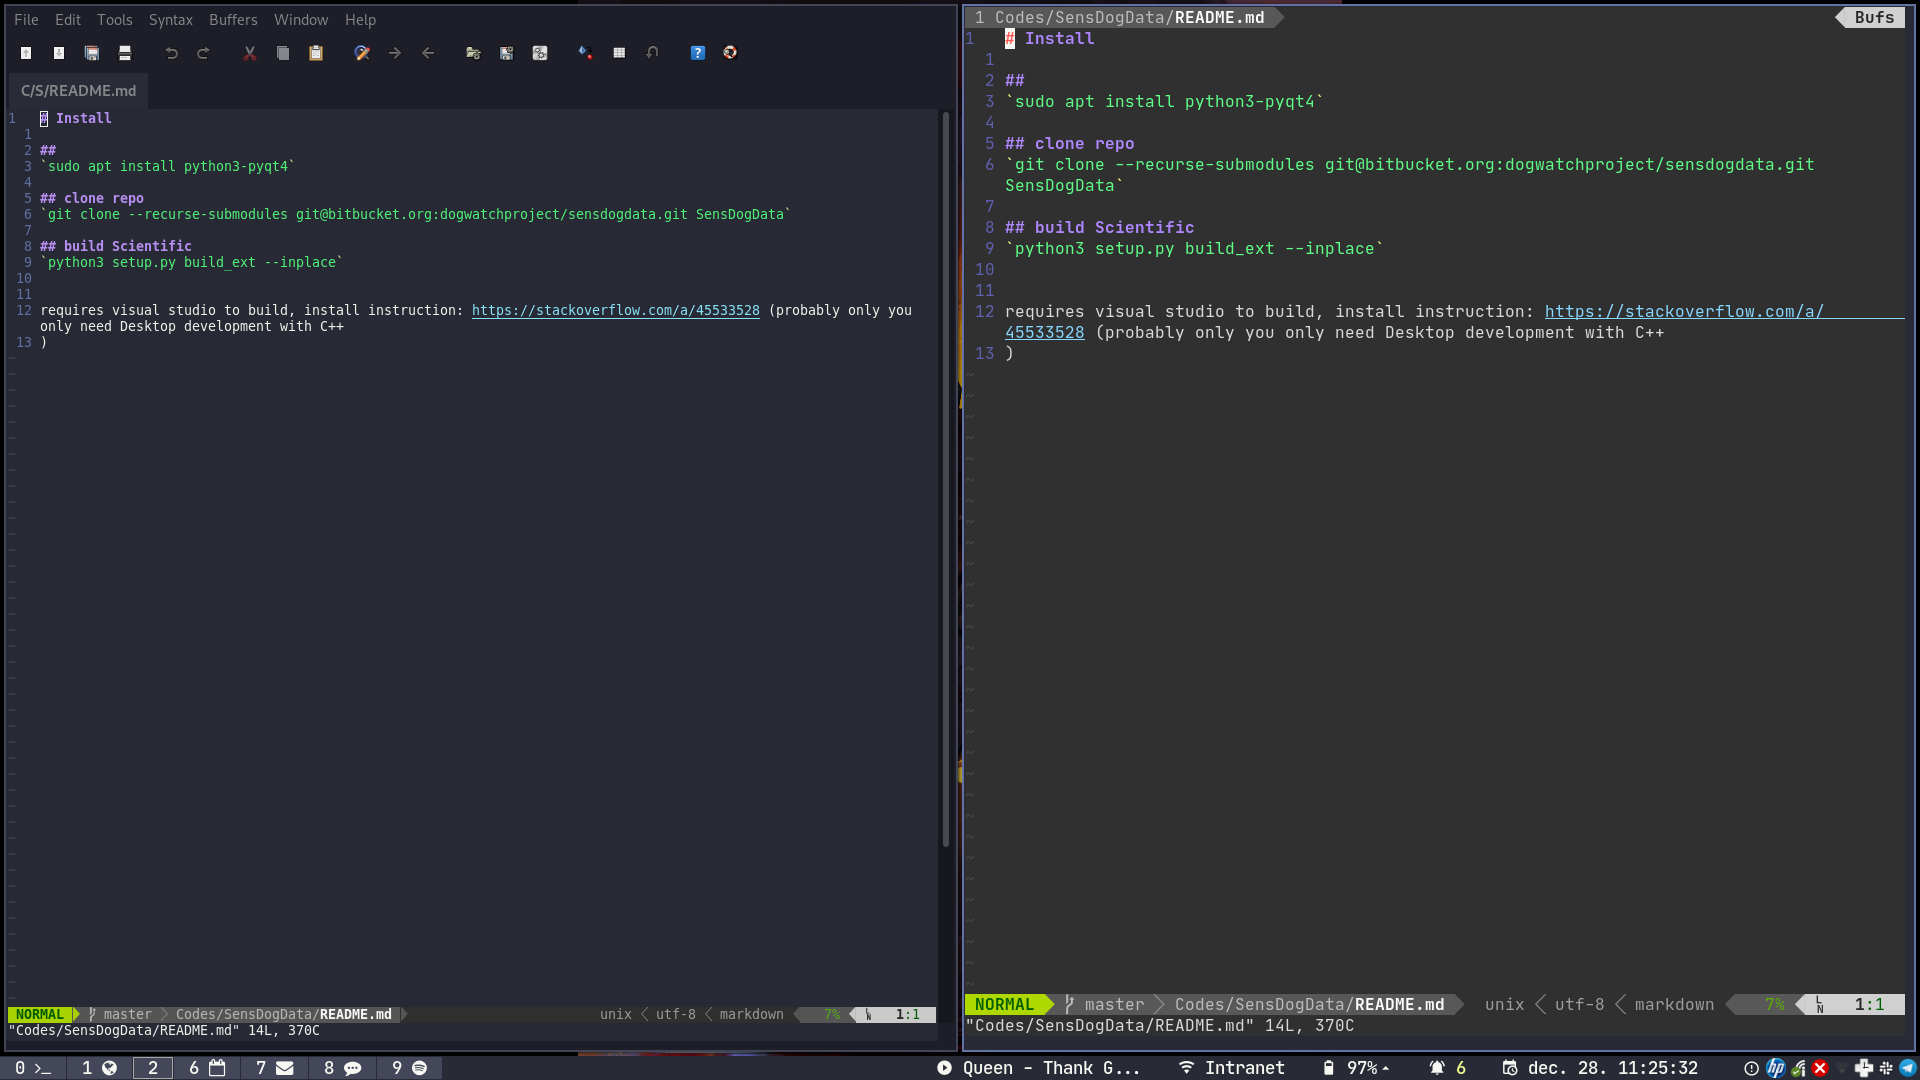Click the Save current file icon with down arrow
Image resolution: width=1920 pixels, height=1080 pixels.
59,53
